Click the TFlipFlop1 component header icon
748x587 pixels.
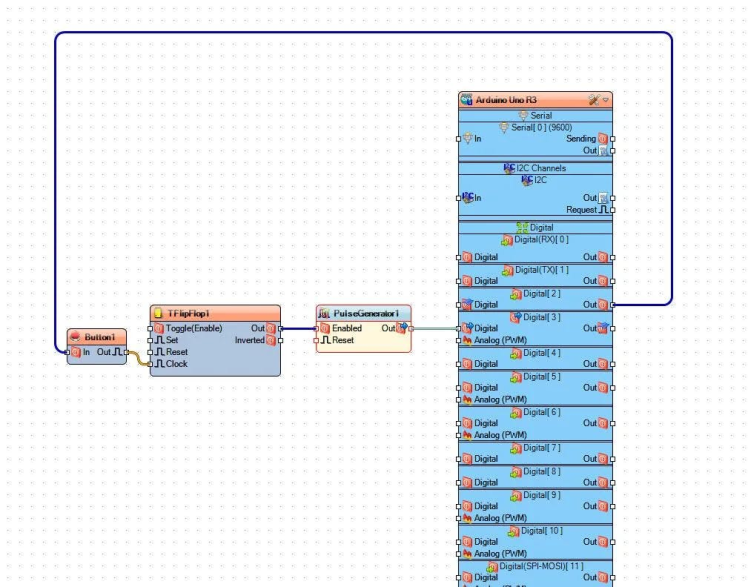pyautogui.click(x=158, y=313)
